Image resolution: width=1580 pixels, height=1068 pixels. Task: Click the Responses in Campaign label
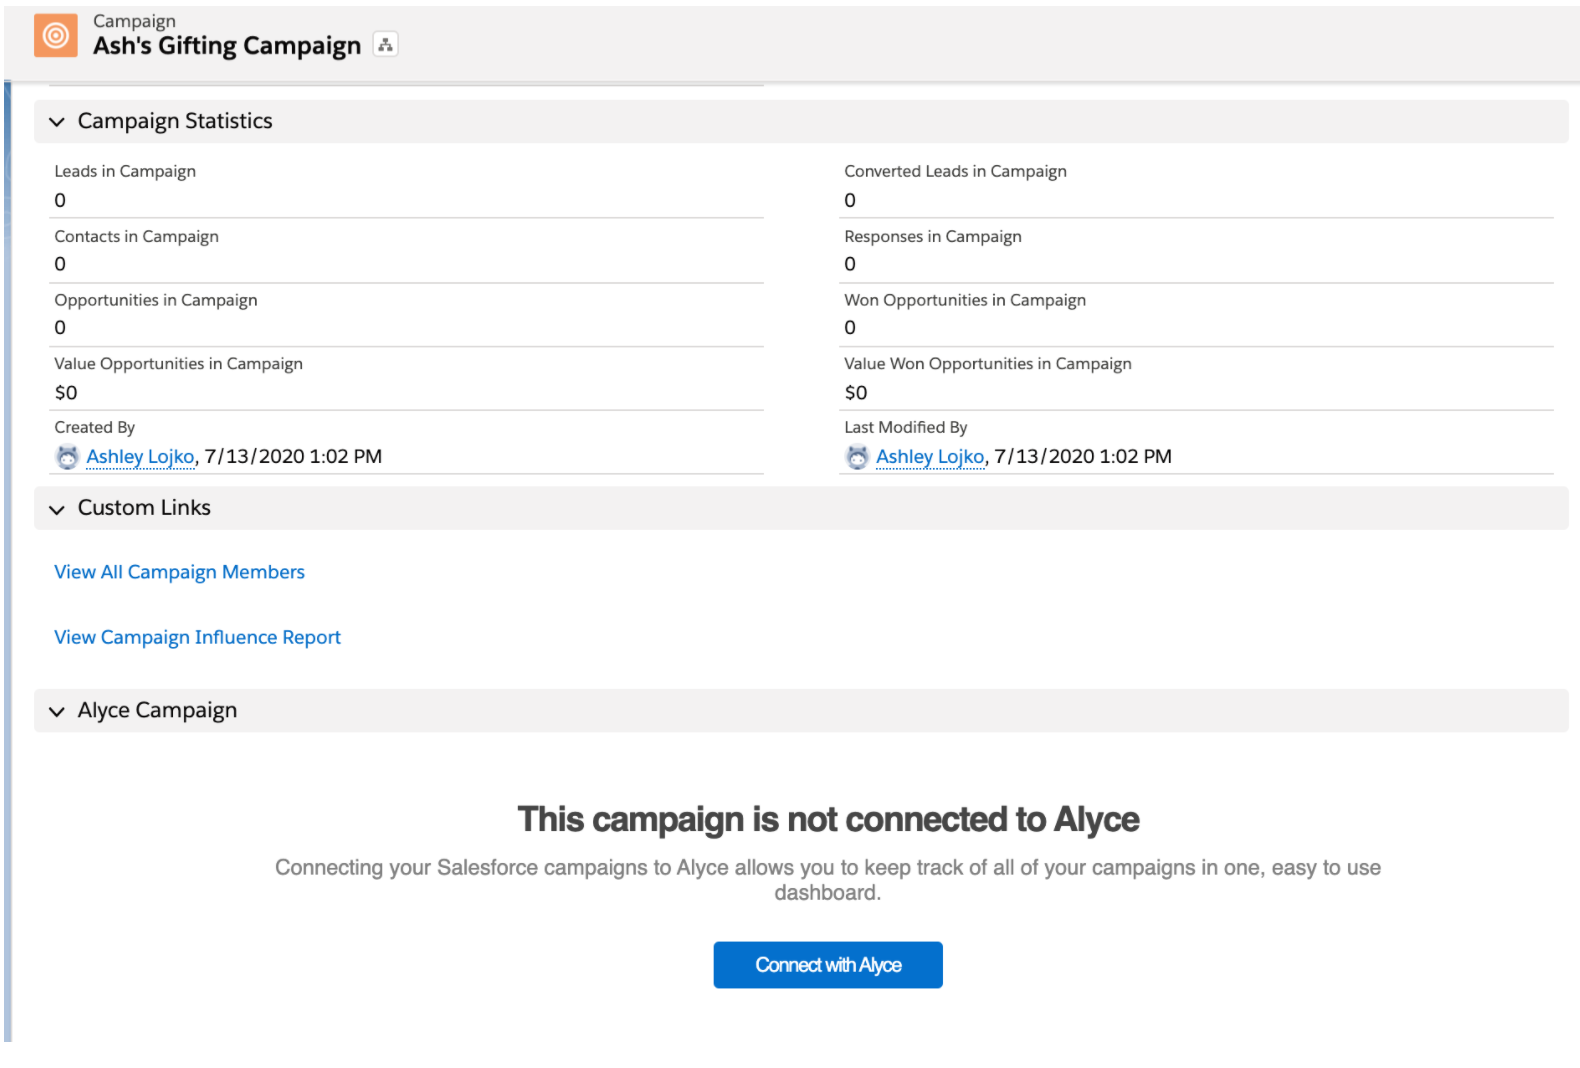(x=933, y=236)
